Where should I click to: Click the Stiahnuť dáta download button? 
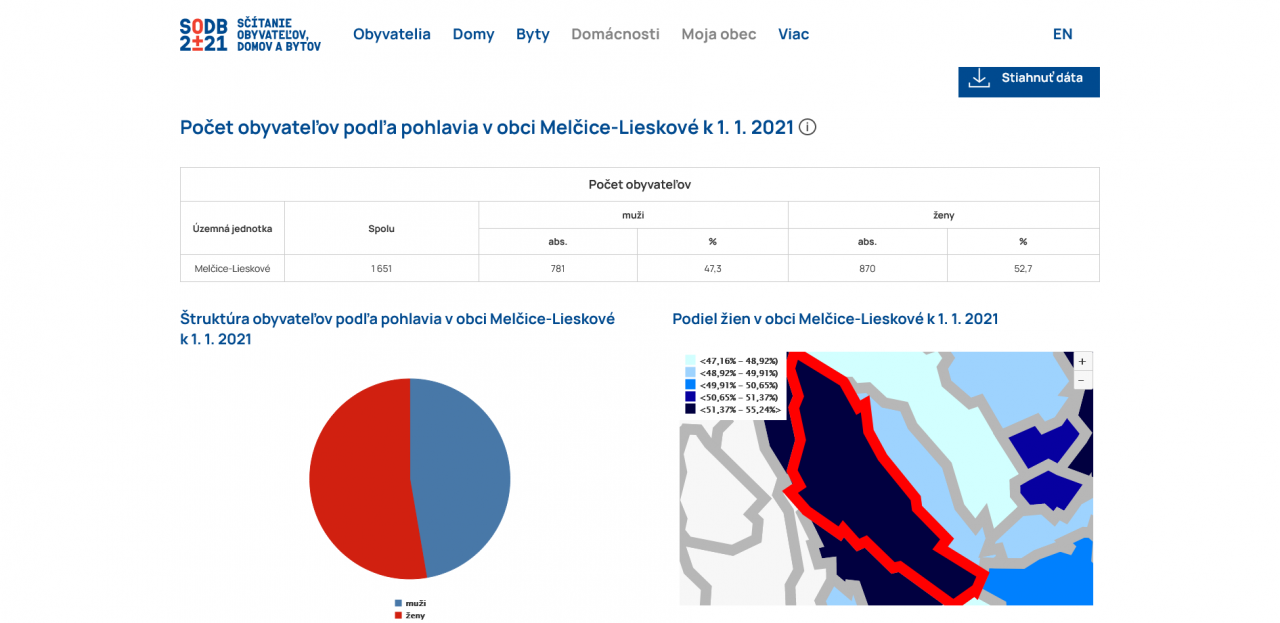pyautogui.click(x=1028, y=78)
